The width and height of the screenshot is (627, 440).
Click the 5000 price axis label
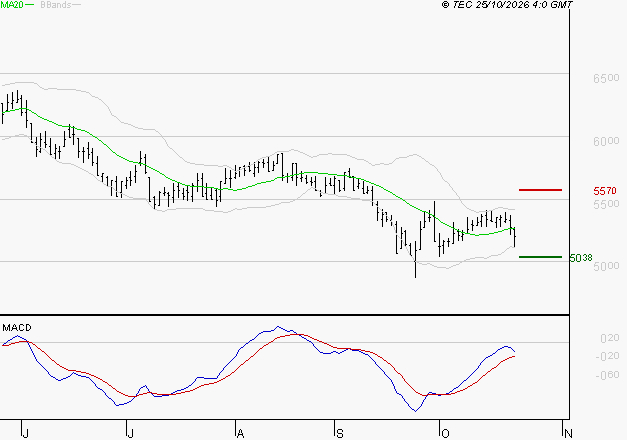click(x=606, y=266)
